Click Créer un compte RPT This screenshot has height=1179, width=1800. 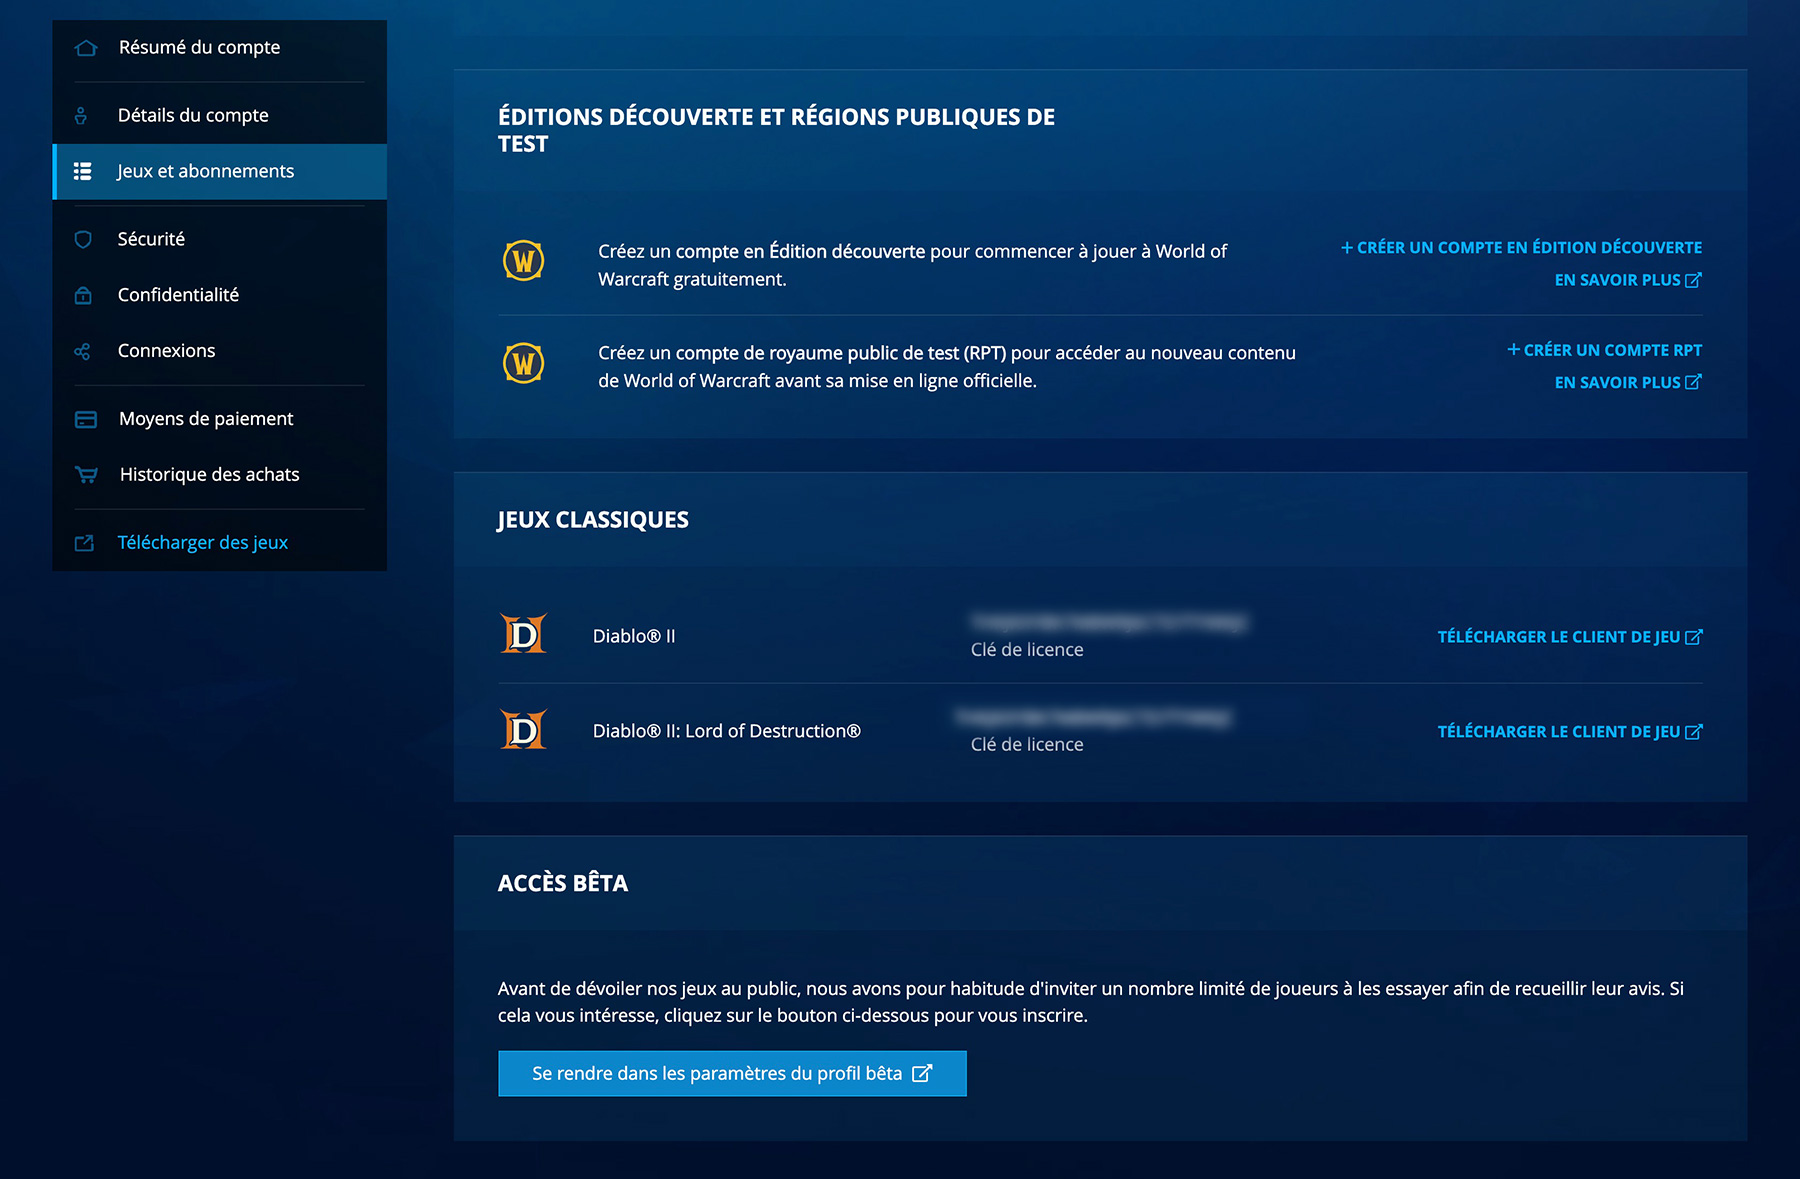(1604, 350)
